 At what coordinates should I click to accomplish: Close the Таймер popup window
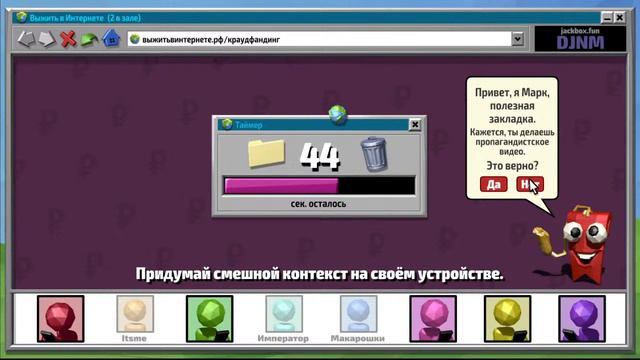(x=415, y=124)
